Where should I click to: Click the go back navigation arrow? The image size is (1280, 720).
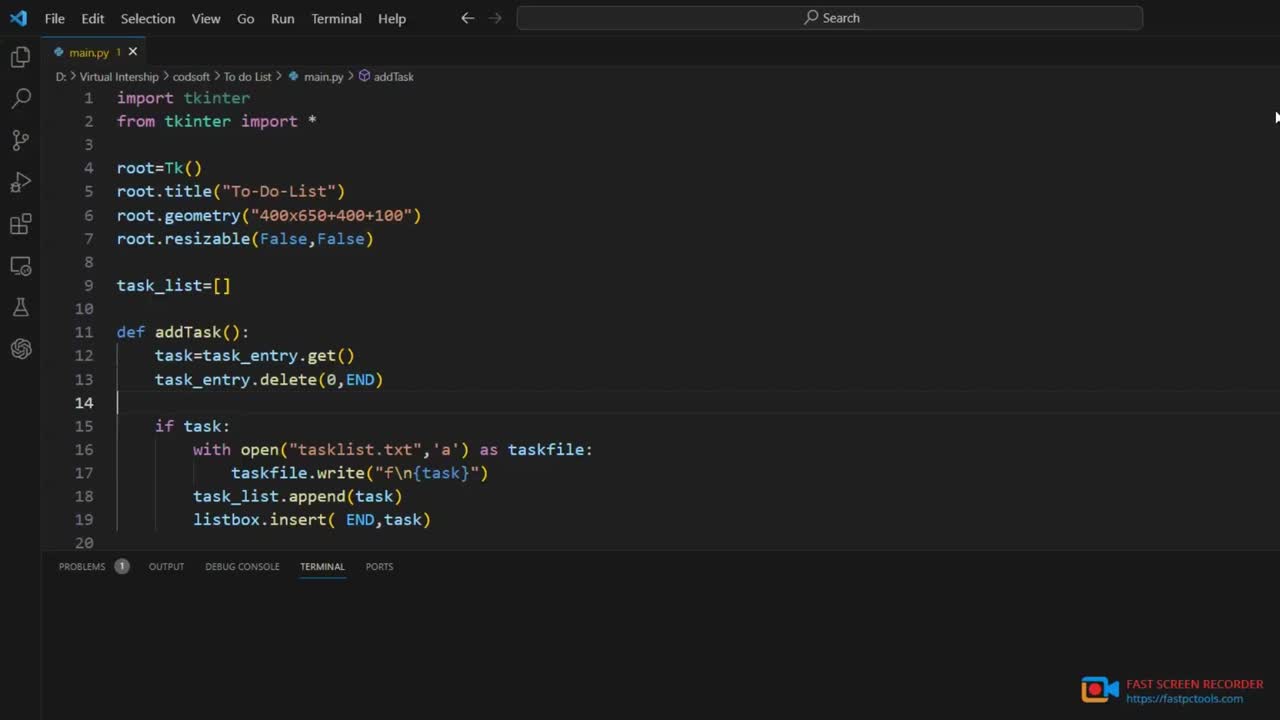(467, 18)
